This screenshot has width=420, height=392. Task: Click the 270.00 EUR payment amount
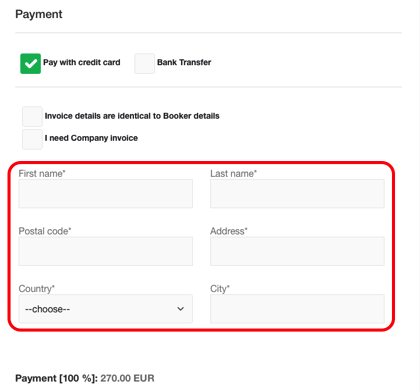[x=127, y=378]
